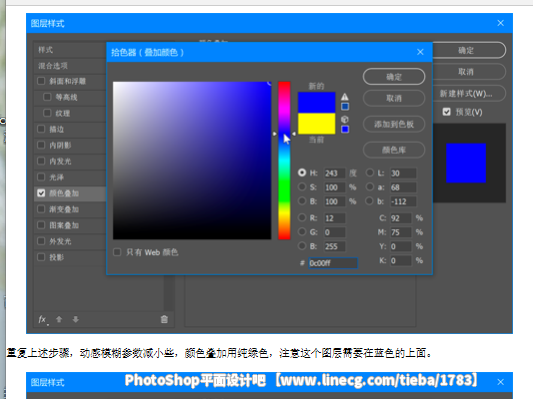Click the out-of-gamut warning triangle icon
Screen dimensions: 533x399
345,97
